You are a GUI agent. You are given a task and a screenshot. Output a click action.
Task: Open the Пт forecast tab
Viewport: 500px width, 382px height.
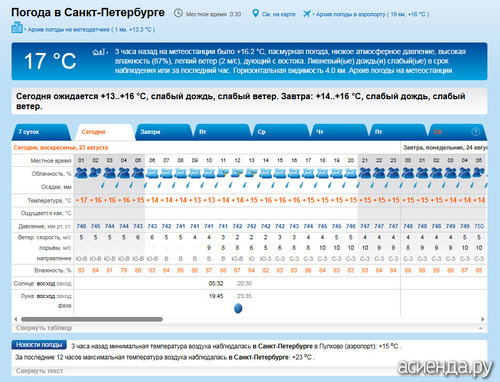coord(397,132)
